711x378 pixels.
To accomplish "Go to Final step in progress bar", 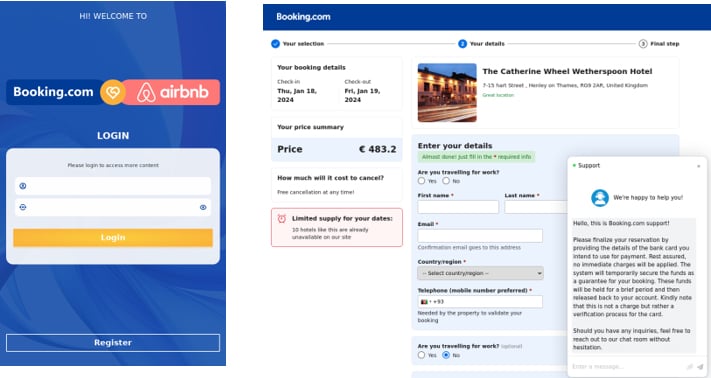I will click(659, 44).
